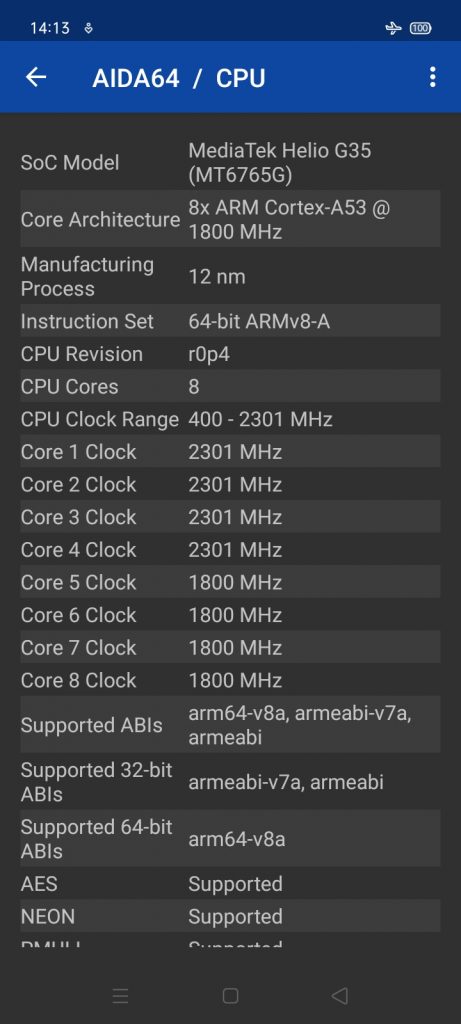Tap the CPU Clock Range row
Screen dimensions: 461x1024
pos(230,419)
